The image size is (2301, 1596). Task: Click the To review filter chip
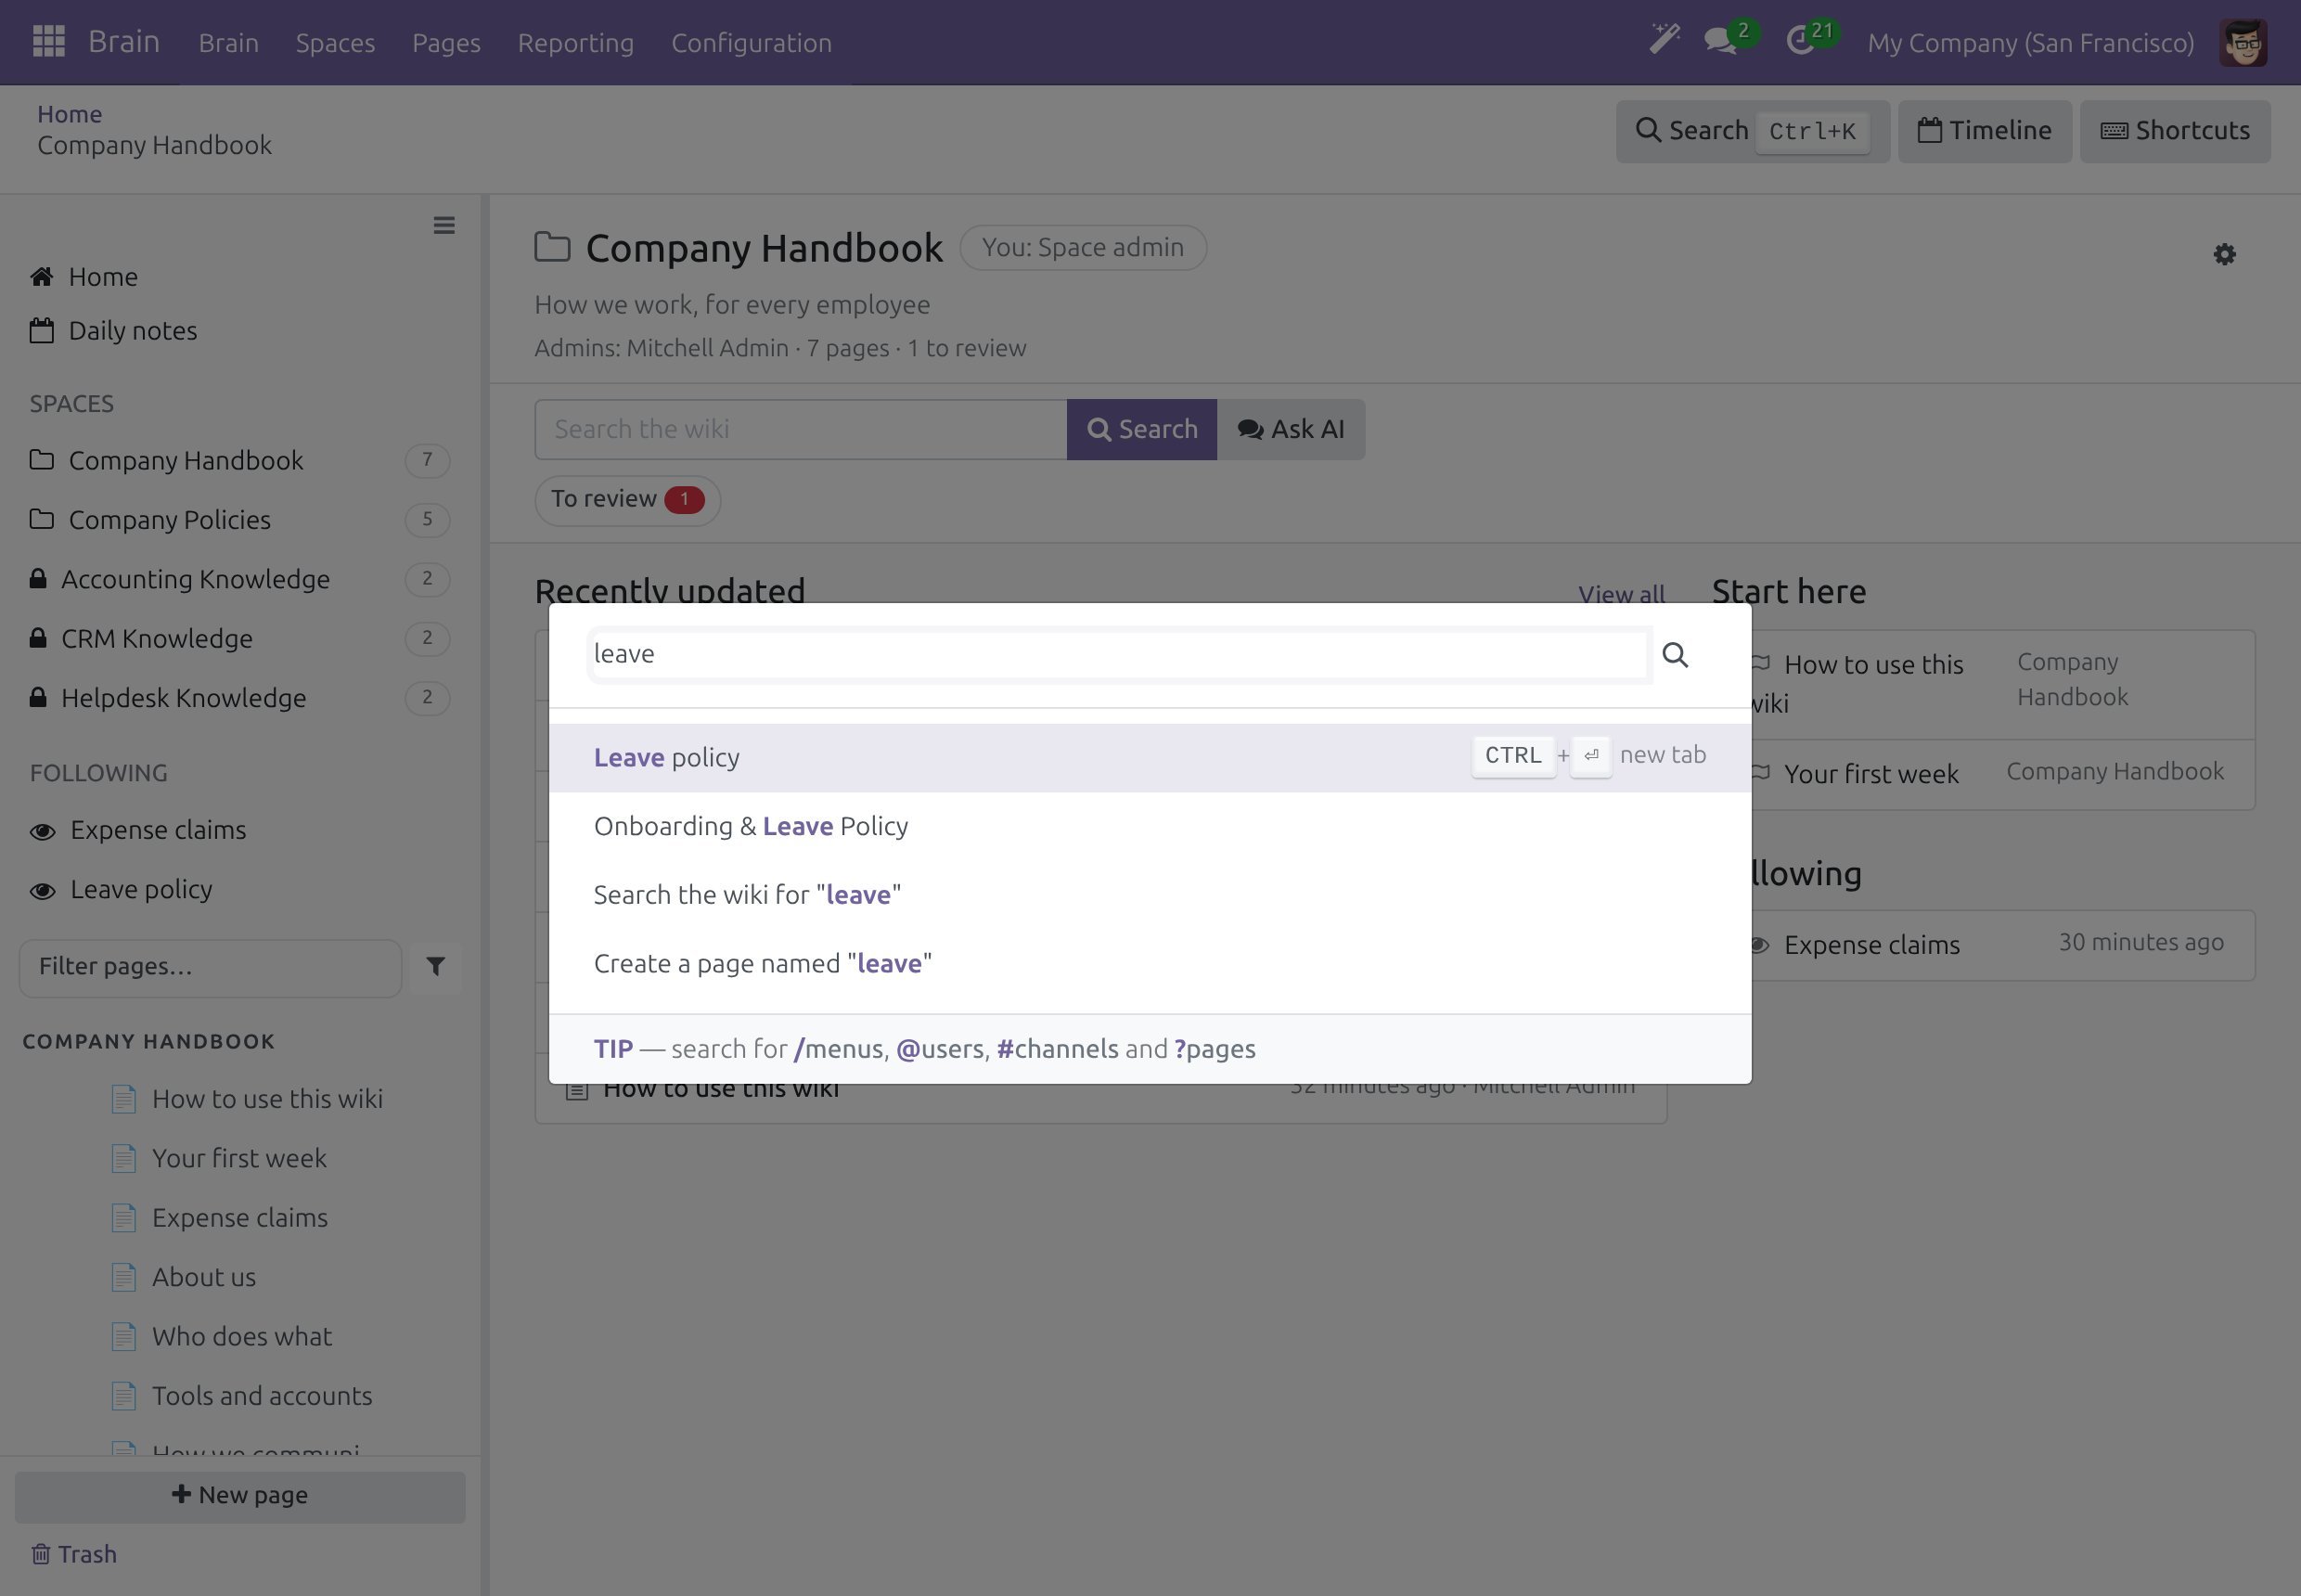(627, 499)
